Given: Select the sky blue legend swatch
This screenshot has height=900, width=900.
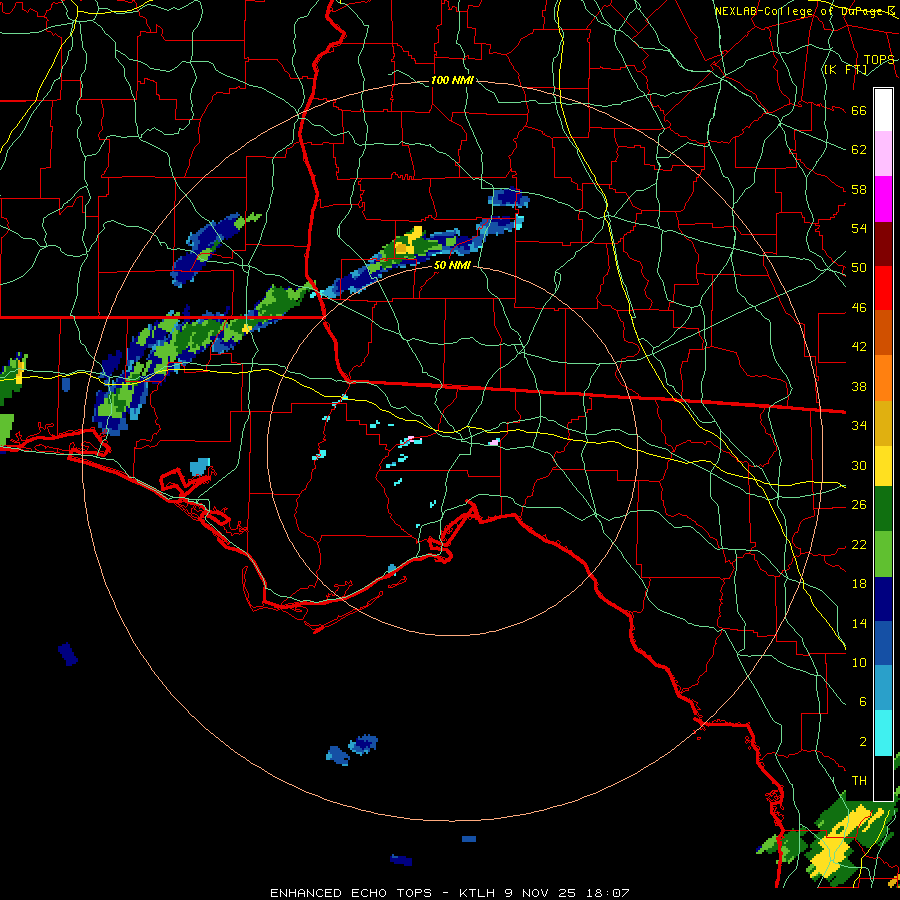Looking at the screenshot, I should (883, 688).
